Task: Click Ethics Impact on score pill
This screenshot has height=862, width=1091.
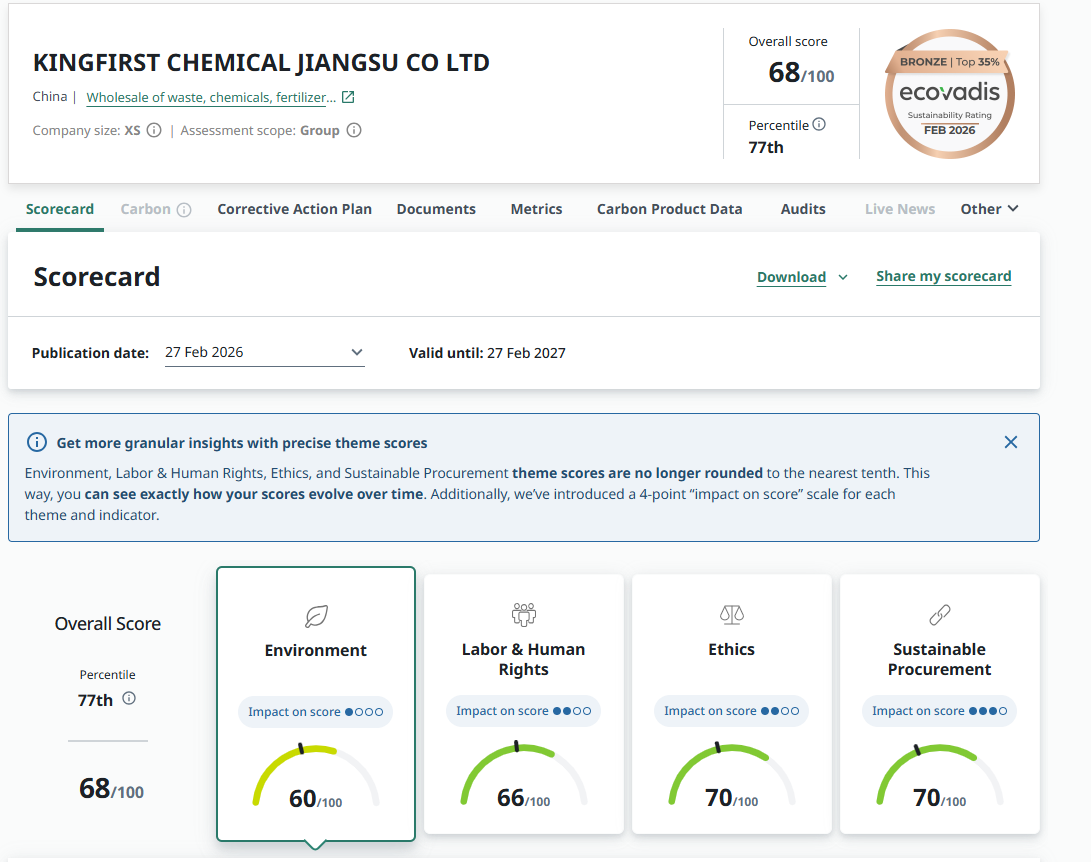Action: (732, 711)
